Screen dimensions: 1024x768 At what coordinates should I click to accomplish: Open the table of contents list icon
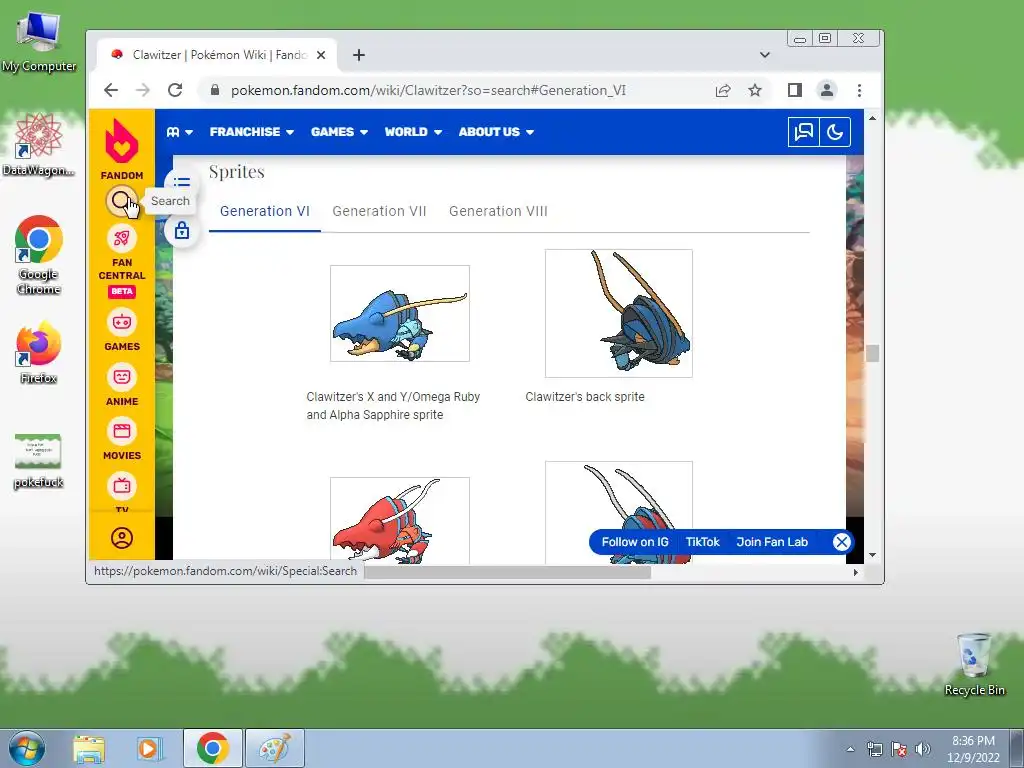click(182, 182)
